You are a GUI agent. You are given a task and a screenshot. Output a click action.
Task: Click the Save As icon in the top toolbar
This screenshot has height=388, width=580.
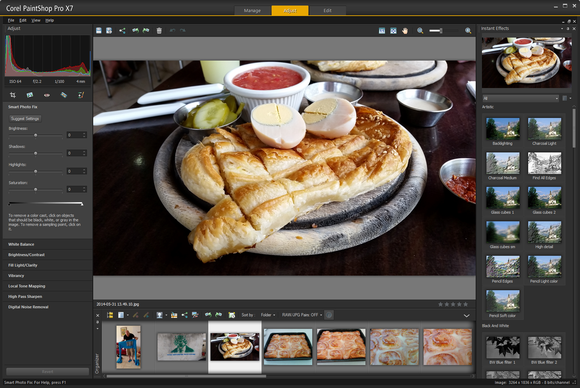pos(109,31)
